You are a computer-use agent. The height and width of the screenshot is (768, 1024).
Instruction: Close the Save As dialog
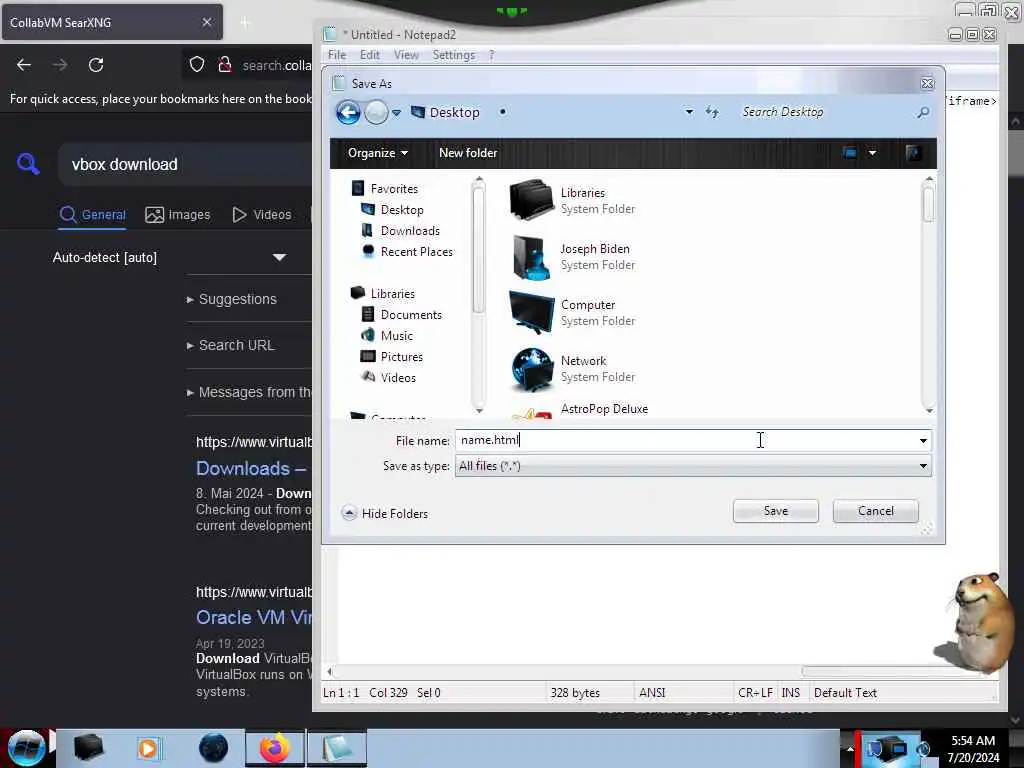pyautogui.click(x=927, y=84)
